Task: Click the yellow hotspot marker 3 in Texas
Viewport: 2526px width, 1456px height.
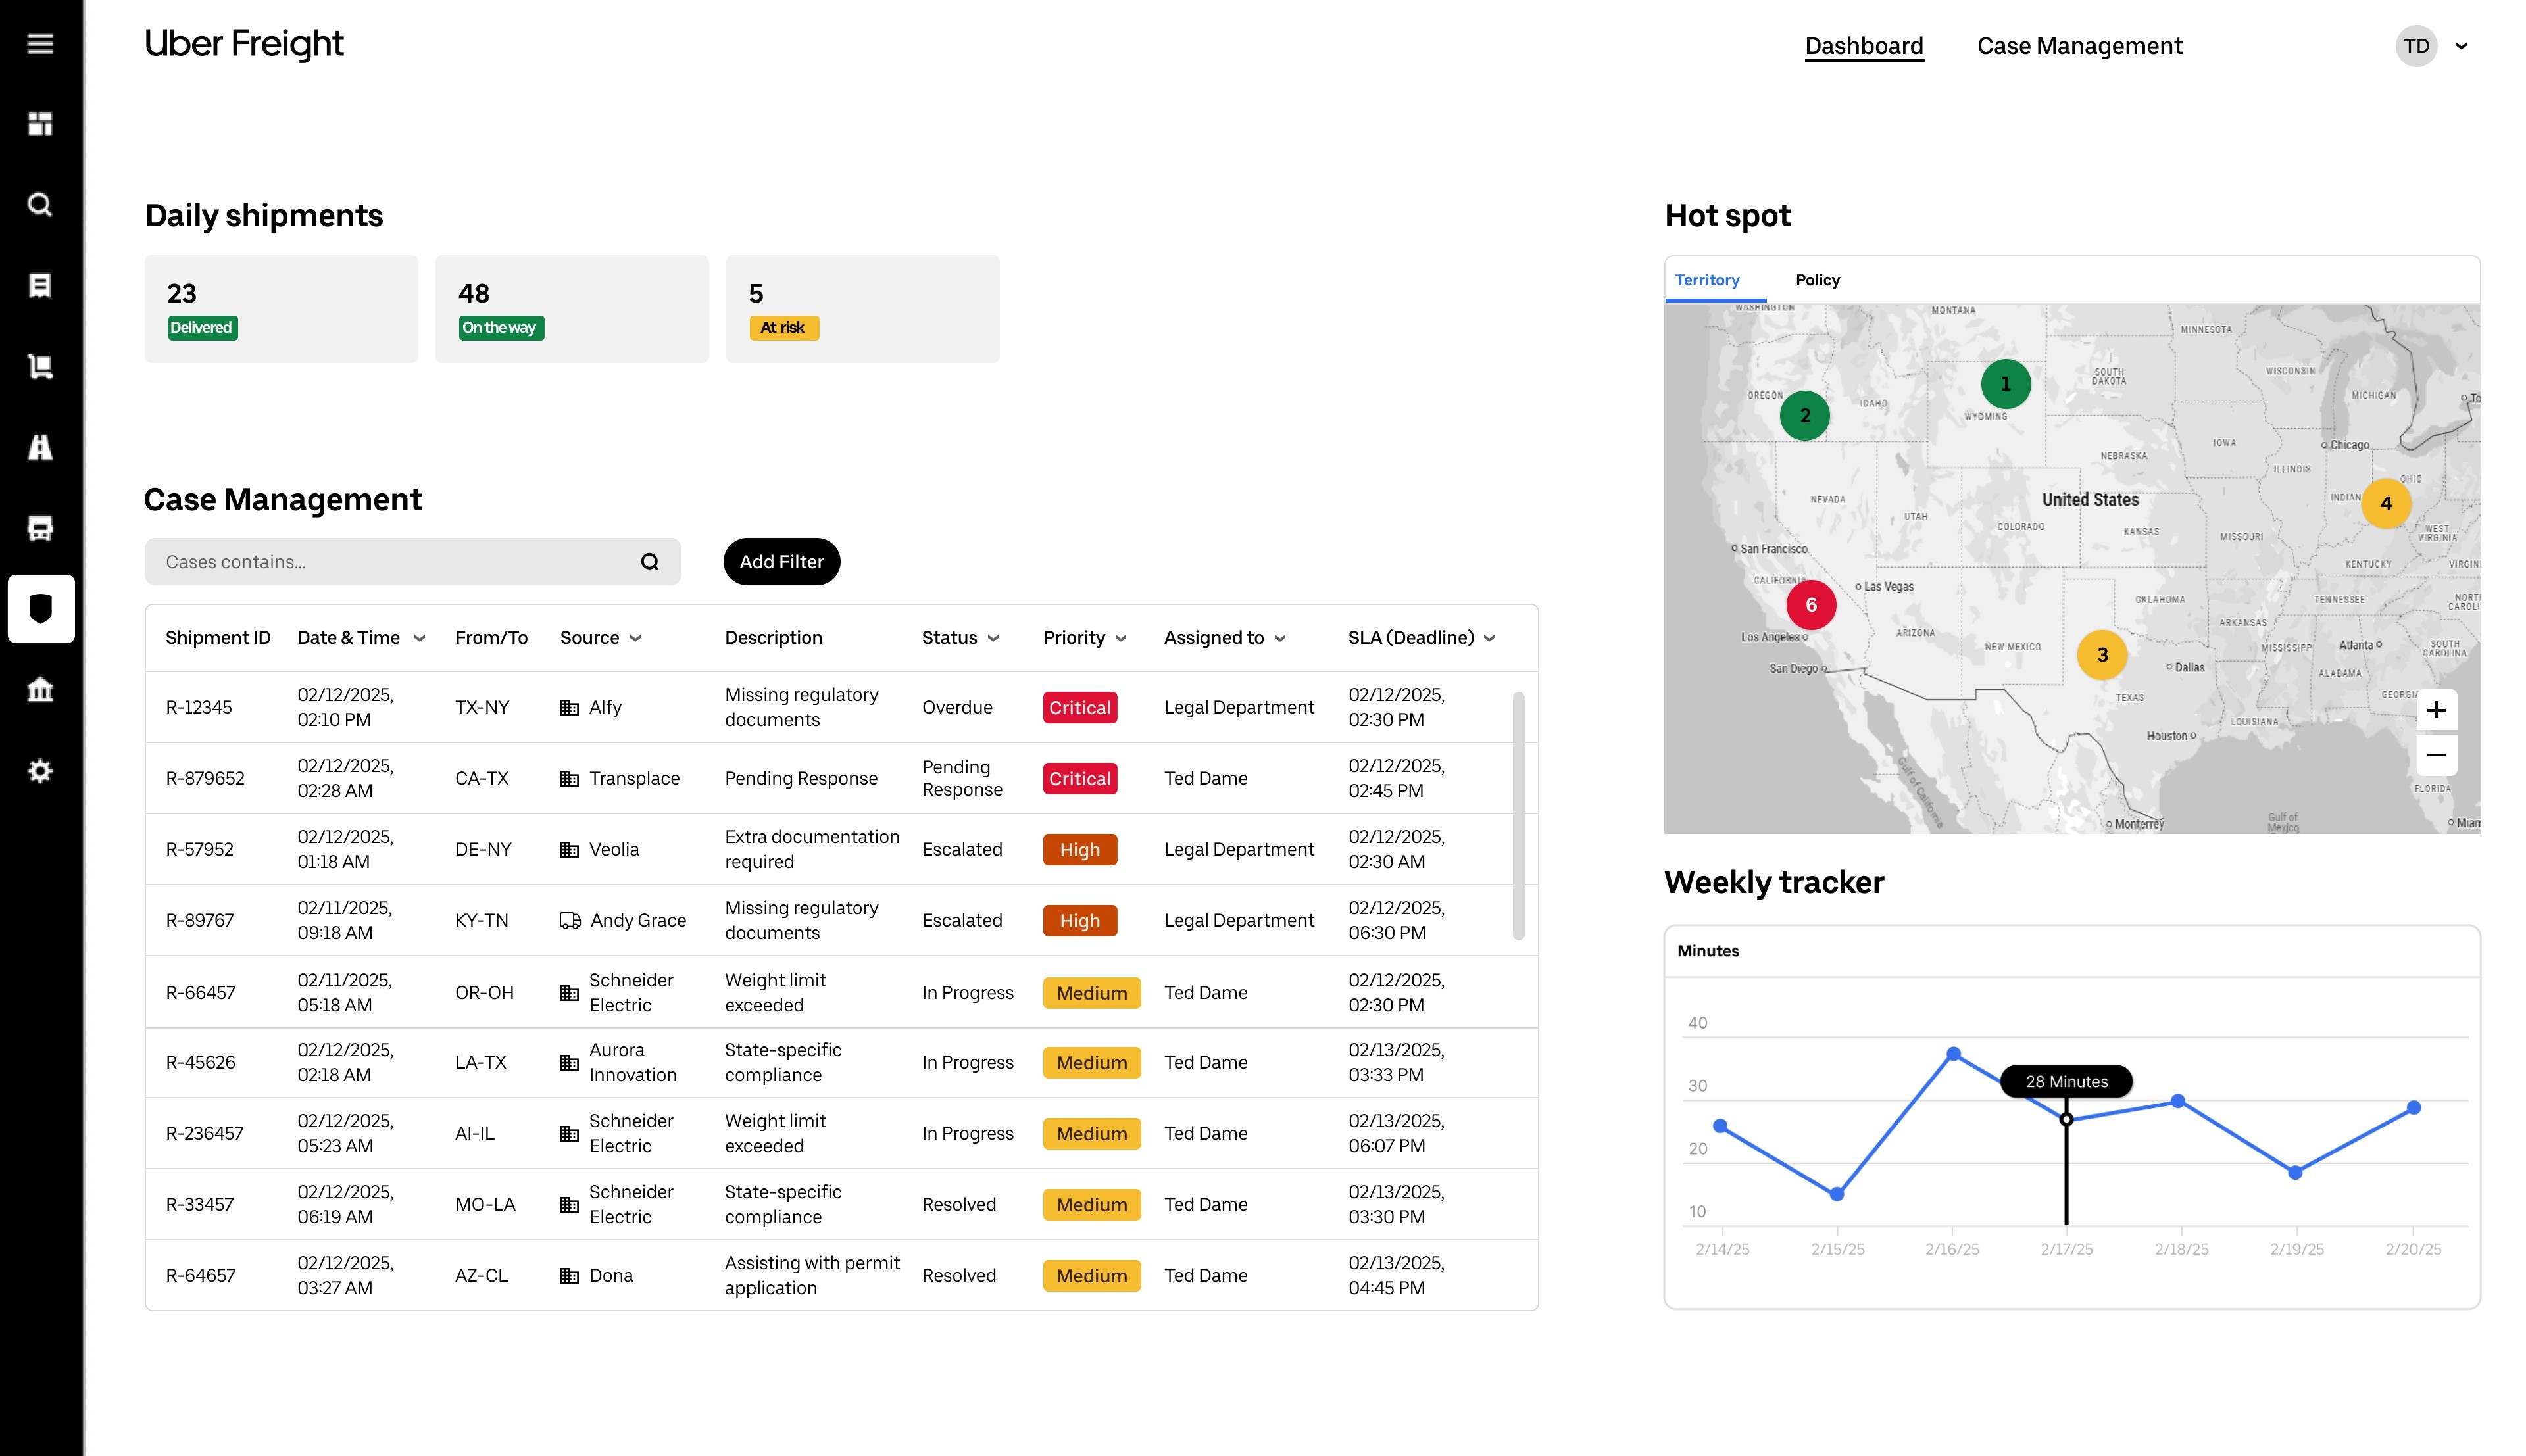Action: [x=2102, y=654]
